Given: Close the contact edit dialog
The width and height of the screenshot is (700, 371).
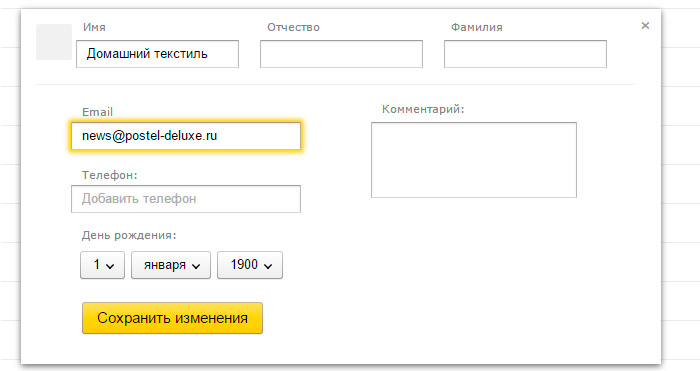Looking at the screenshot, I should point(645,25).
